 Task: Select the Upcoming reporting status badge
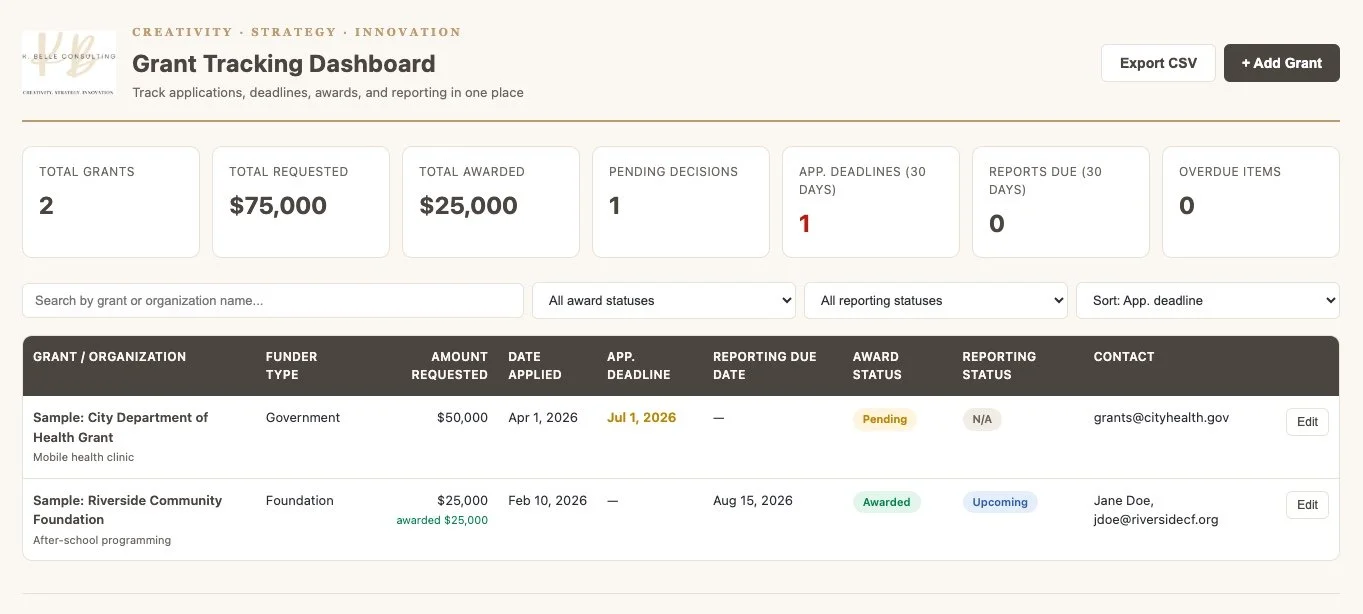pyautogui.click(x=1000, y=502)
